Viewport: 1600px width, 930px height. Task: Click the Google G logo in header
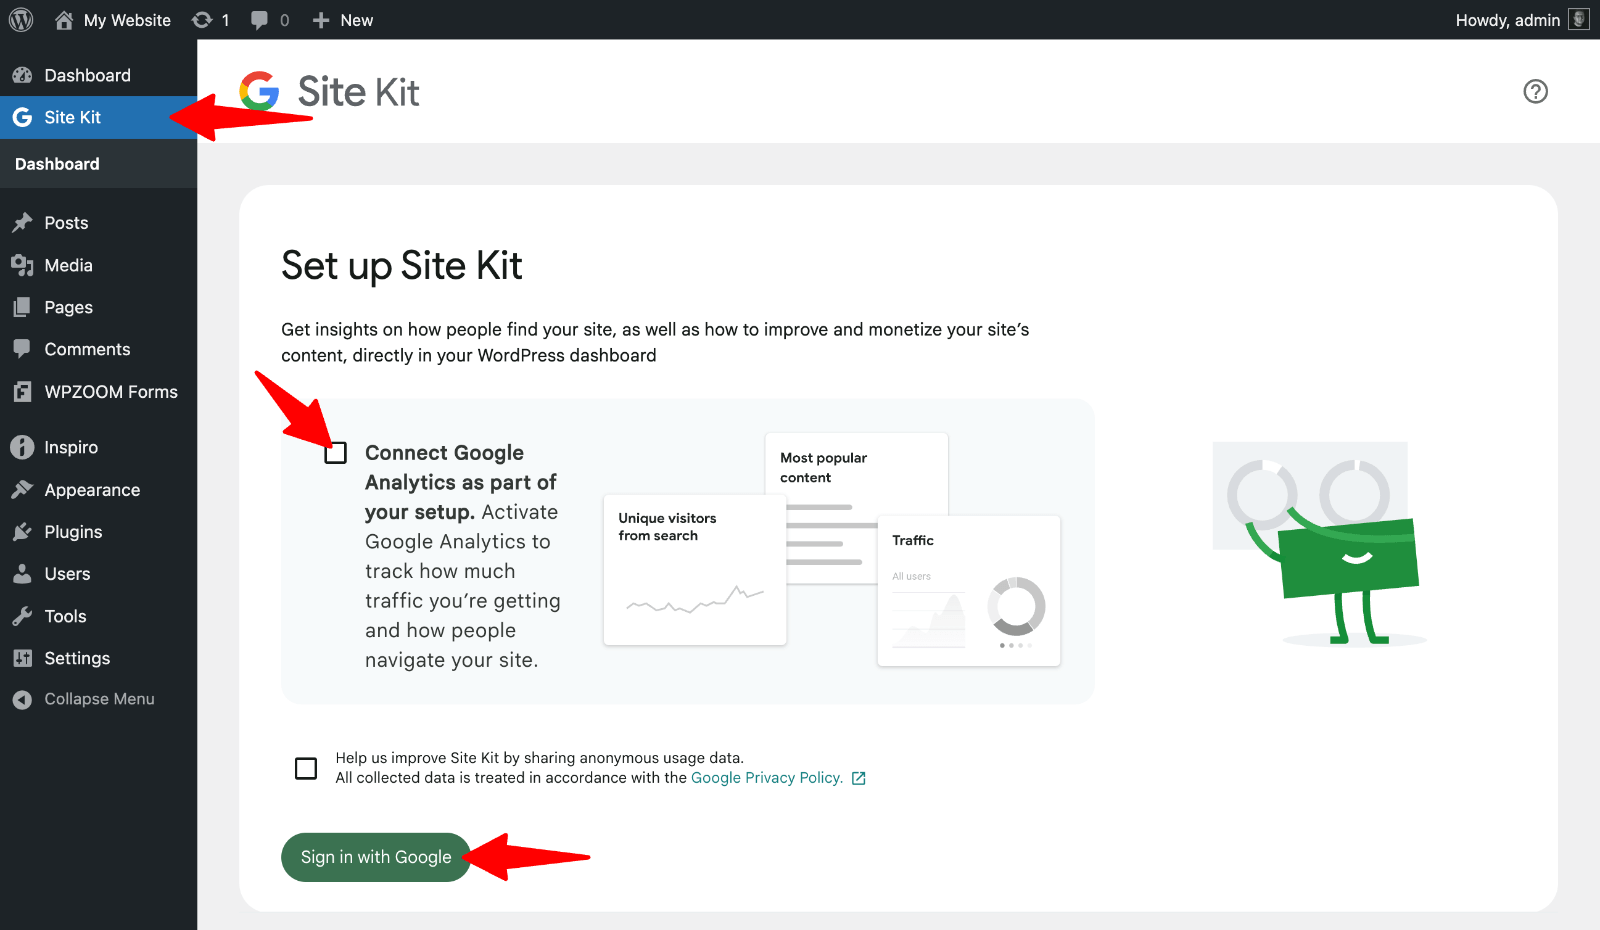pyautogui.click(x=259, y=91)
